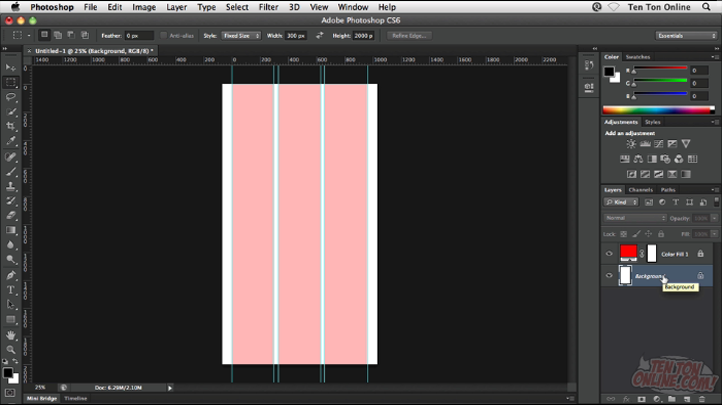Select the Spot Healing Brush tool
Image resolution: width=722 pixels, height=405 pixels.
tap(11, 157)
